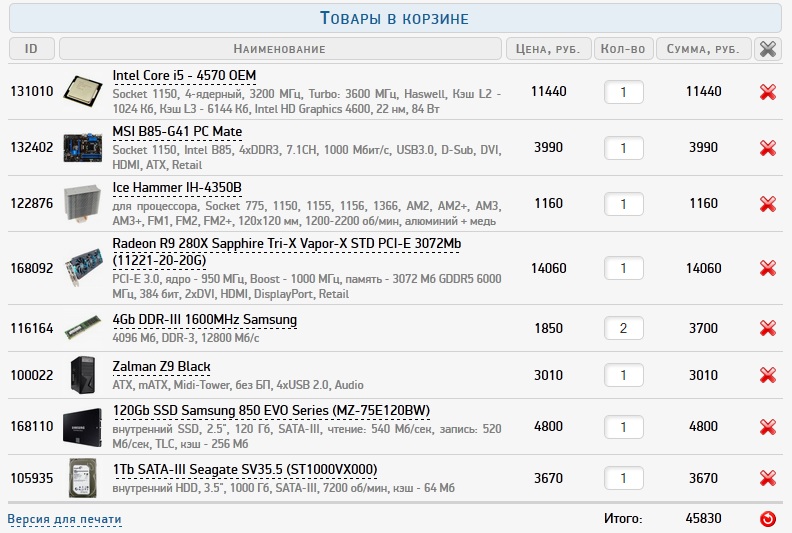
Task: Remove MSI B85-G41 PC Mate from cart
Action: point(767,148)
